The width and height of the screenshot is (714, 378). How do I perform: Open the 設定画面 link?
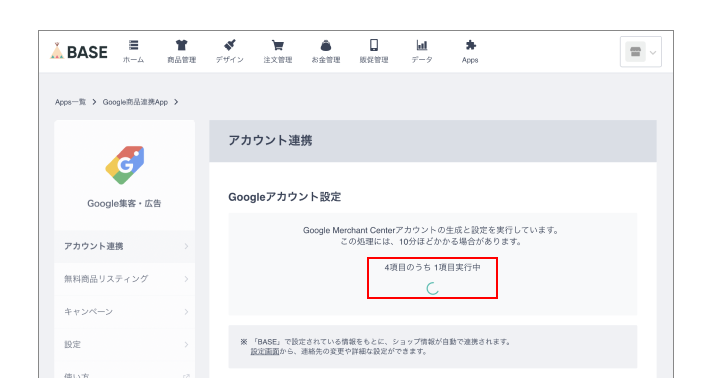265,352
